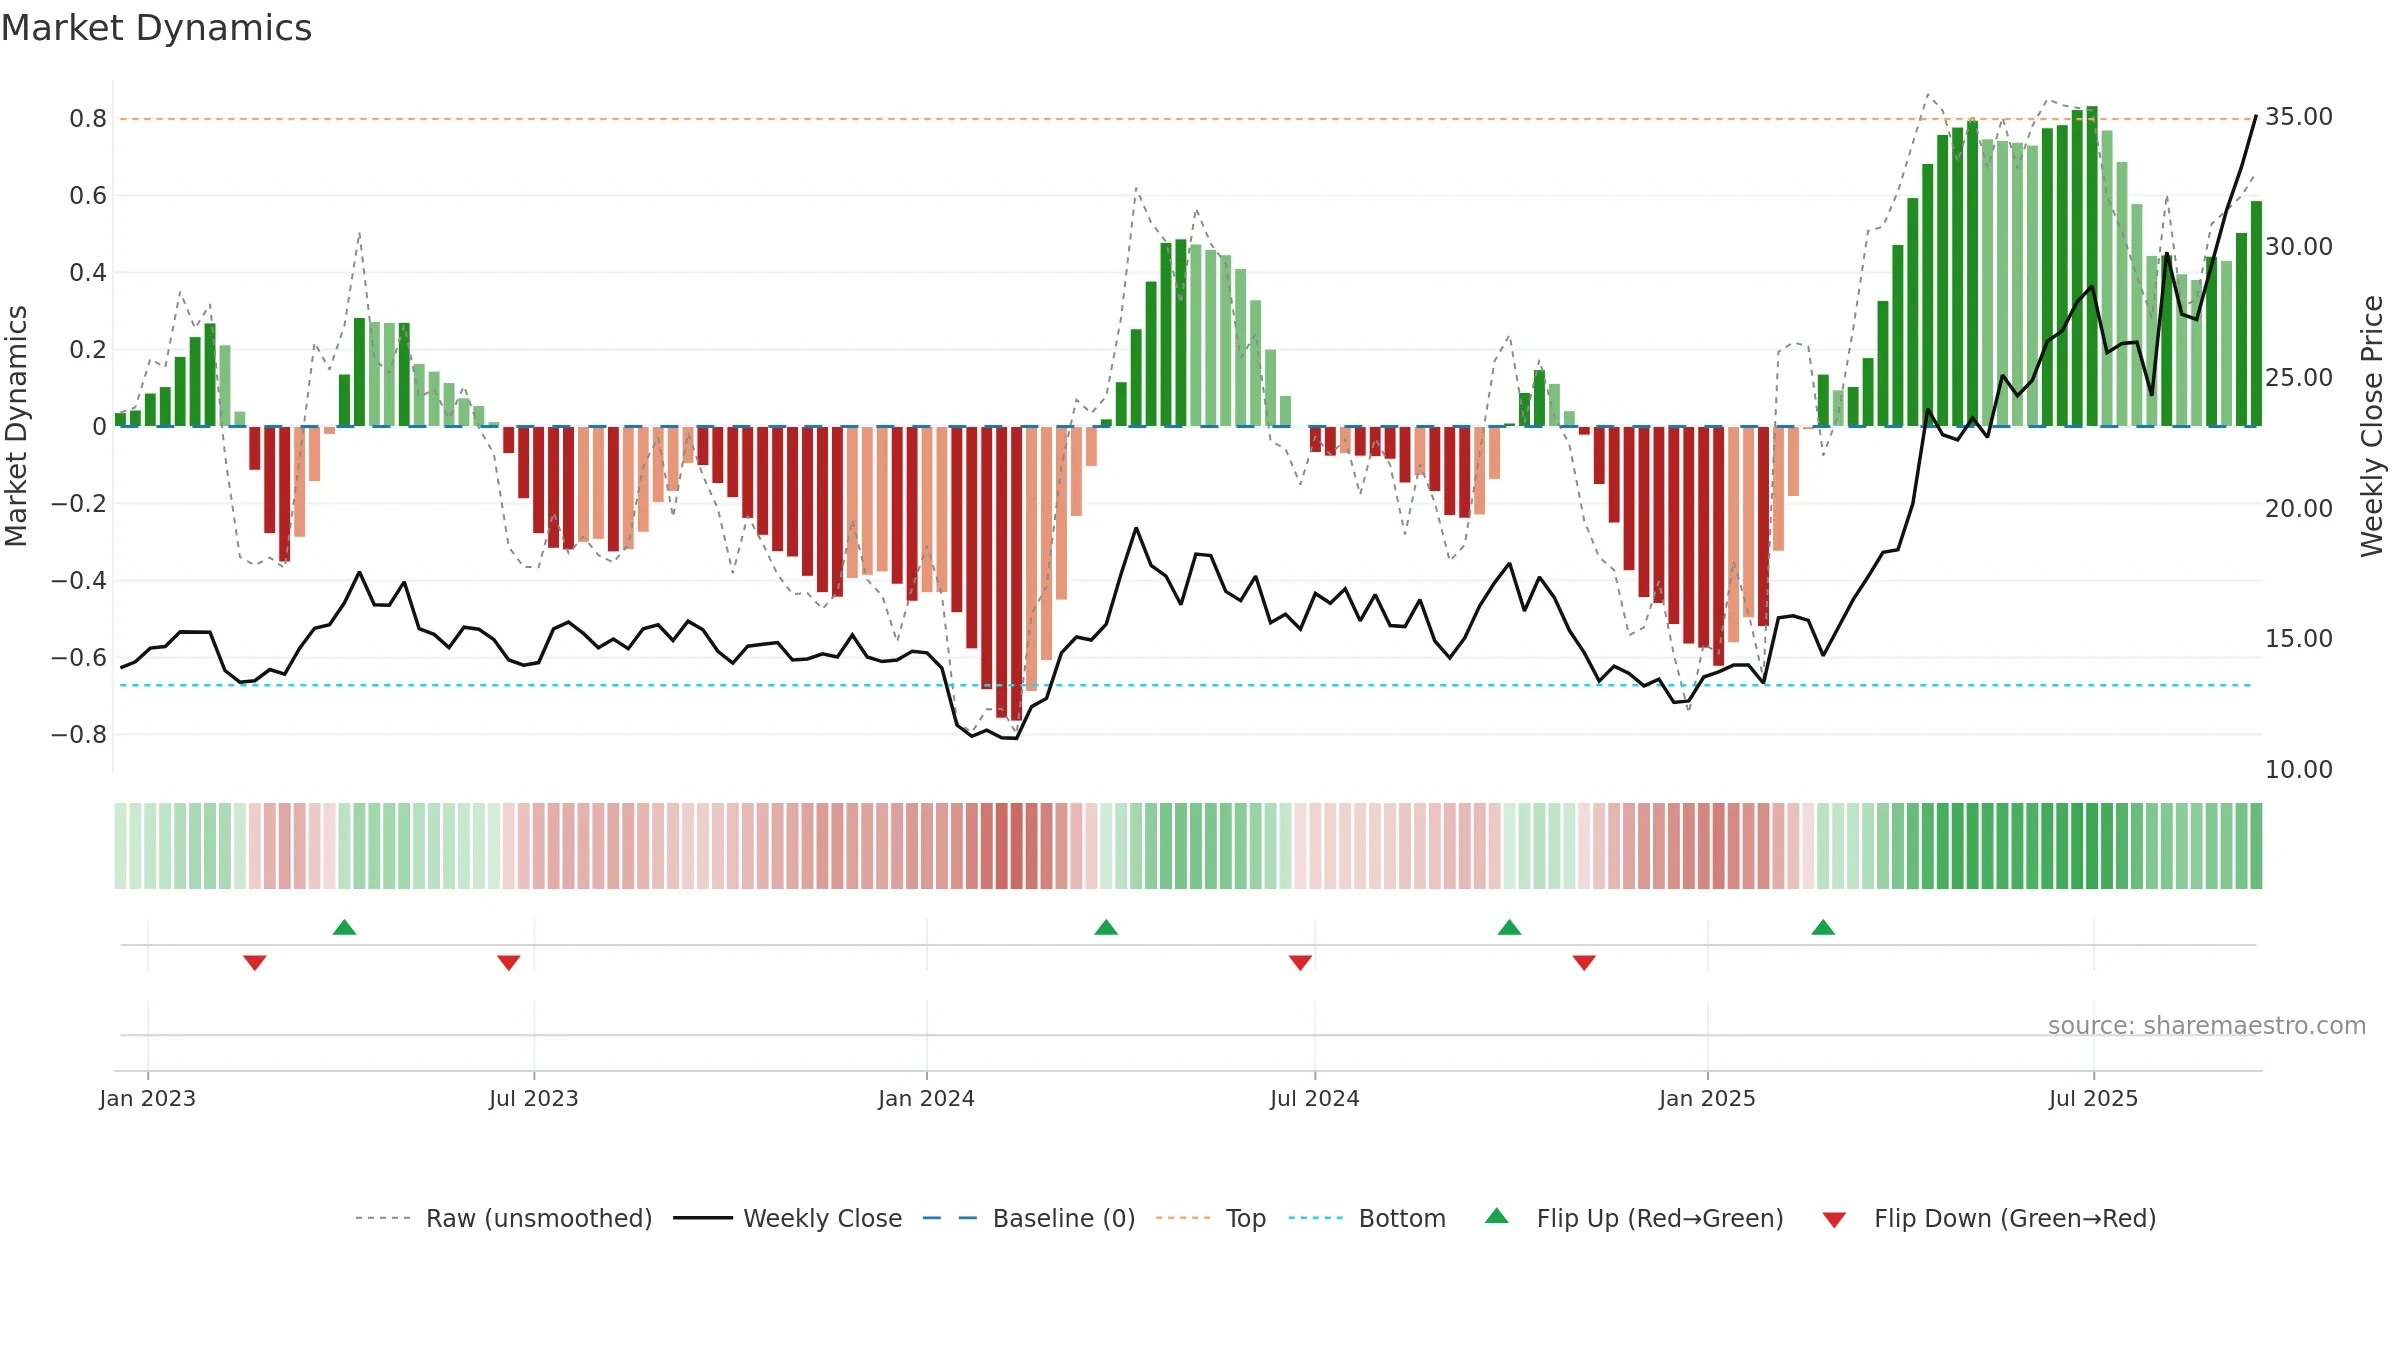Click the 35.00 price axis label

click(x=2299, y=117)
